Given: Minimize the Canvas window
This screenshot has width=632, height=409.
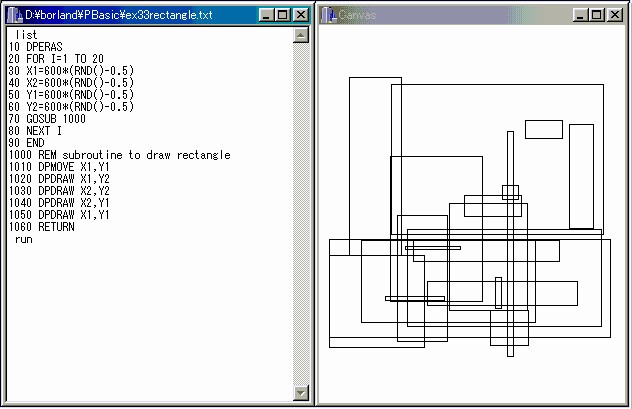Looking at the screenshot, I should pyautogui.click(x=581, y=16).
